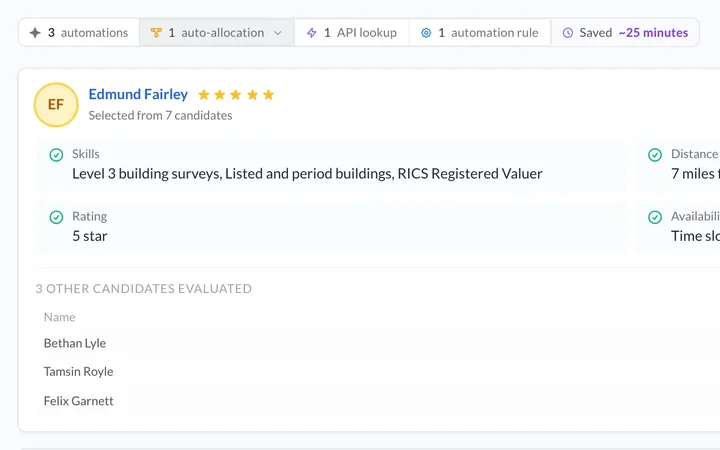Expand the auto-allocation dropdown chevron
720x450 pixels.
(278, 33)
